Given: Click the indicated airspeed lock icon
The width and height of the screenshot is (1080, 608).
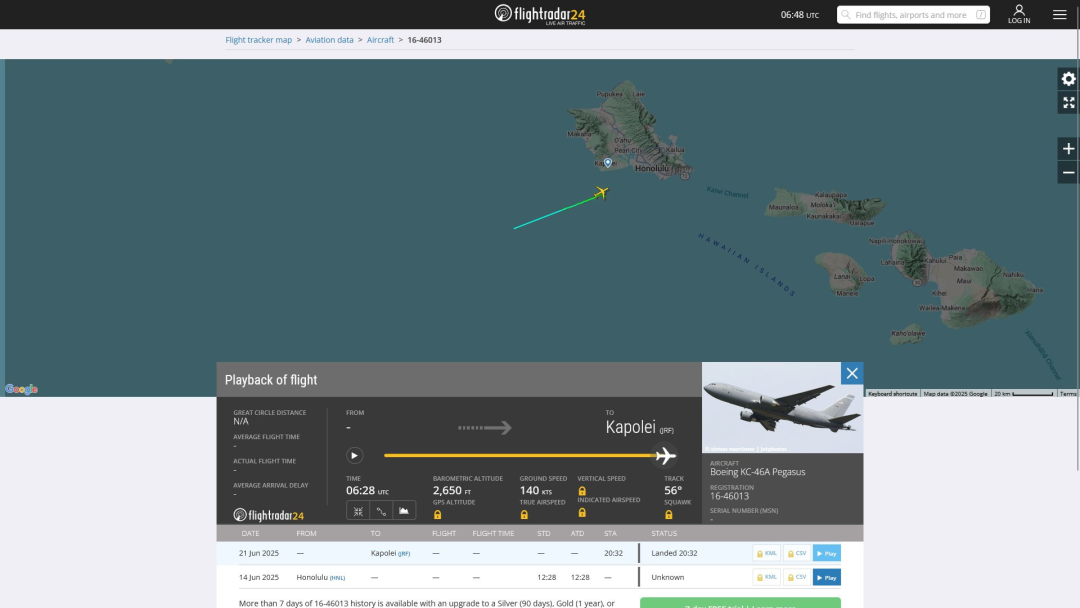Looking at the screenshot, I should tap(582, 512).
